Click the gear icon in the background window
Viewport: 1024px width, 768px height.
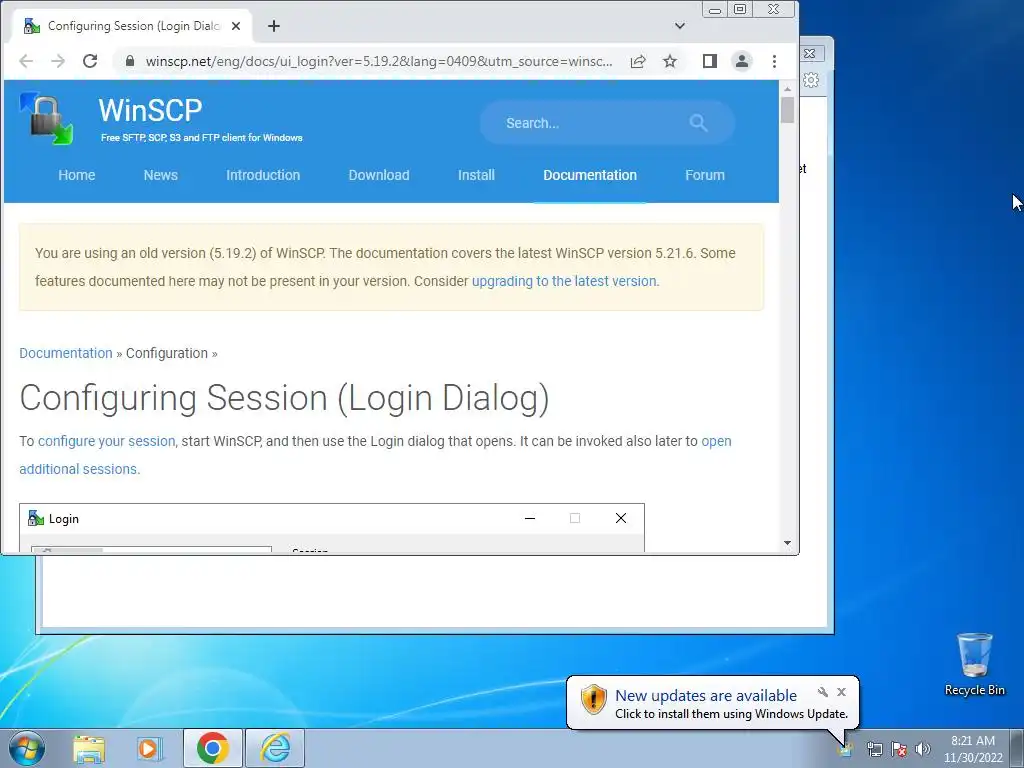[811, 80]
